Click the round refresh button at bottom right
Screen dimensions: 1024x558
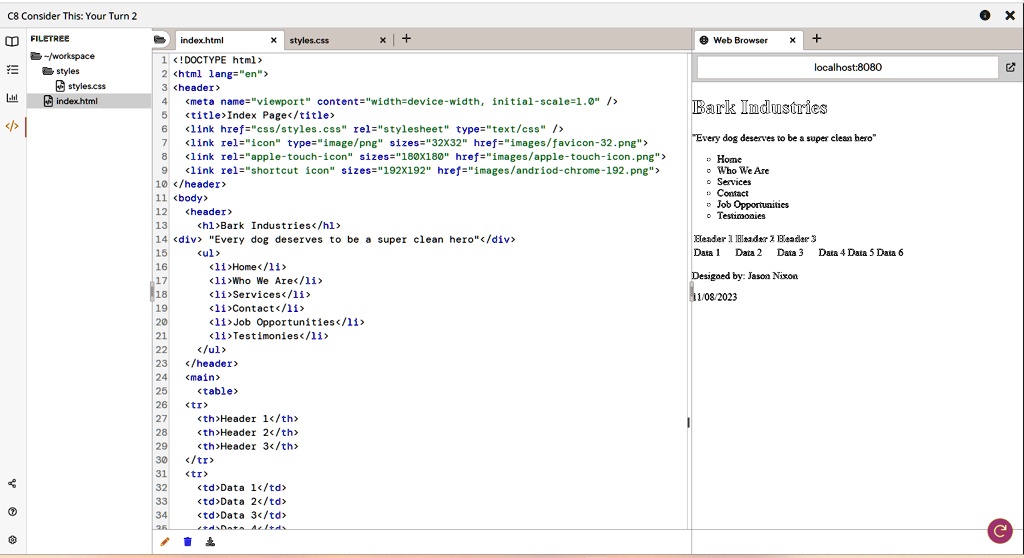[1000, 531]
